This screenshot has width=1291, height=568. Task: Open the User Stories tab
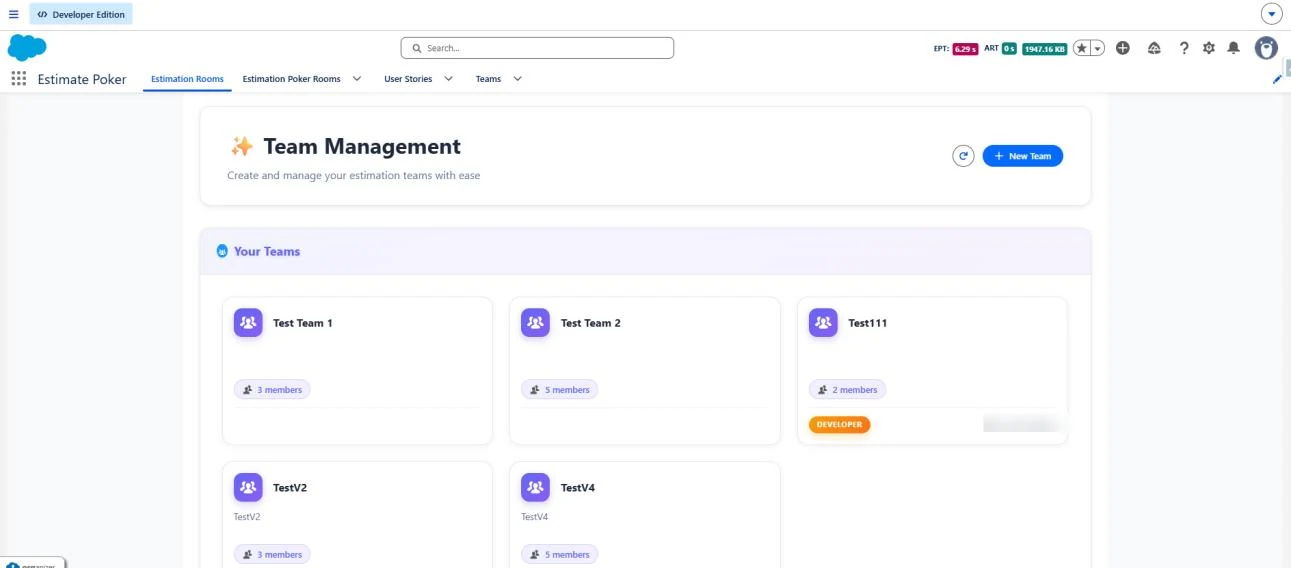click(x=408, y=79)
